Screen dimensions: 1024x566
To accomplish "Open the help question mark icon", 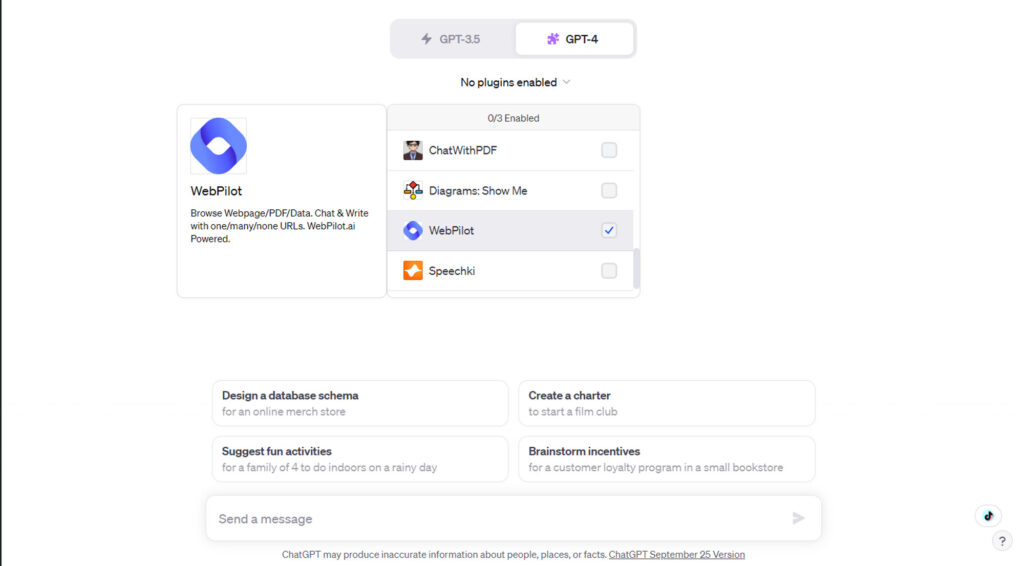I will pyautogui.click(x=1003, y=541).
